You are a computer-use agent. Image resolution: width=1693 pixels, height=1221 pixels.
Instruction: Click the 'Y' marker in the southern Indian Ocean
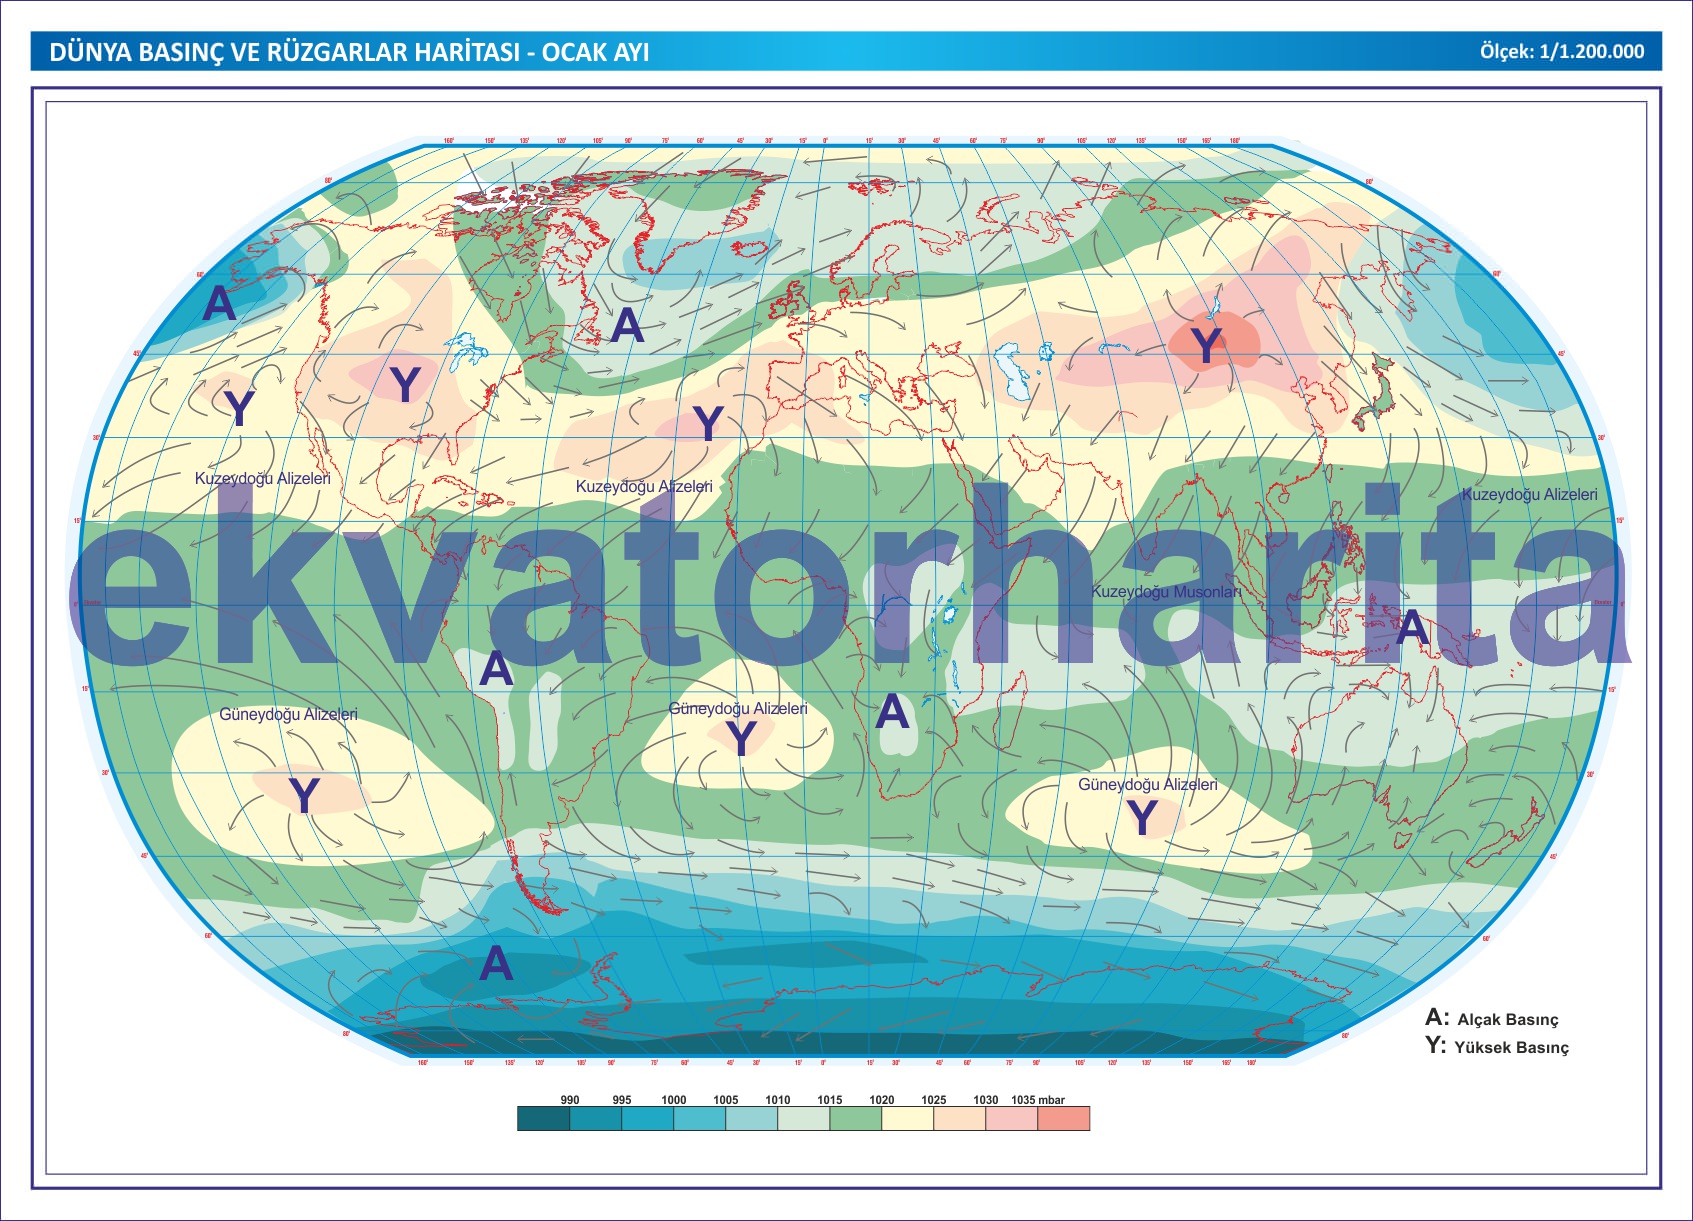point(1142,818)
